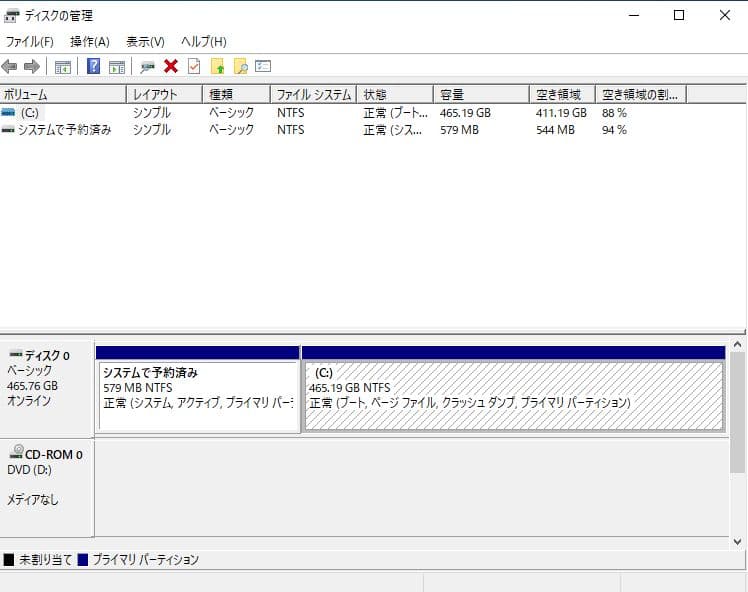Viewport: 748px width, 592px height.
Task: Click scroll-down arrow in disk pane
Action: point(738,542)
